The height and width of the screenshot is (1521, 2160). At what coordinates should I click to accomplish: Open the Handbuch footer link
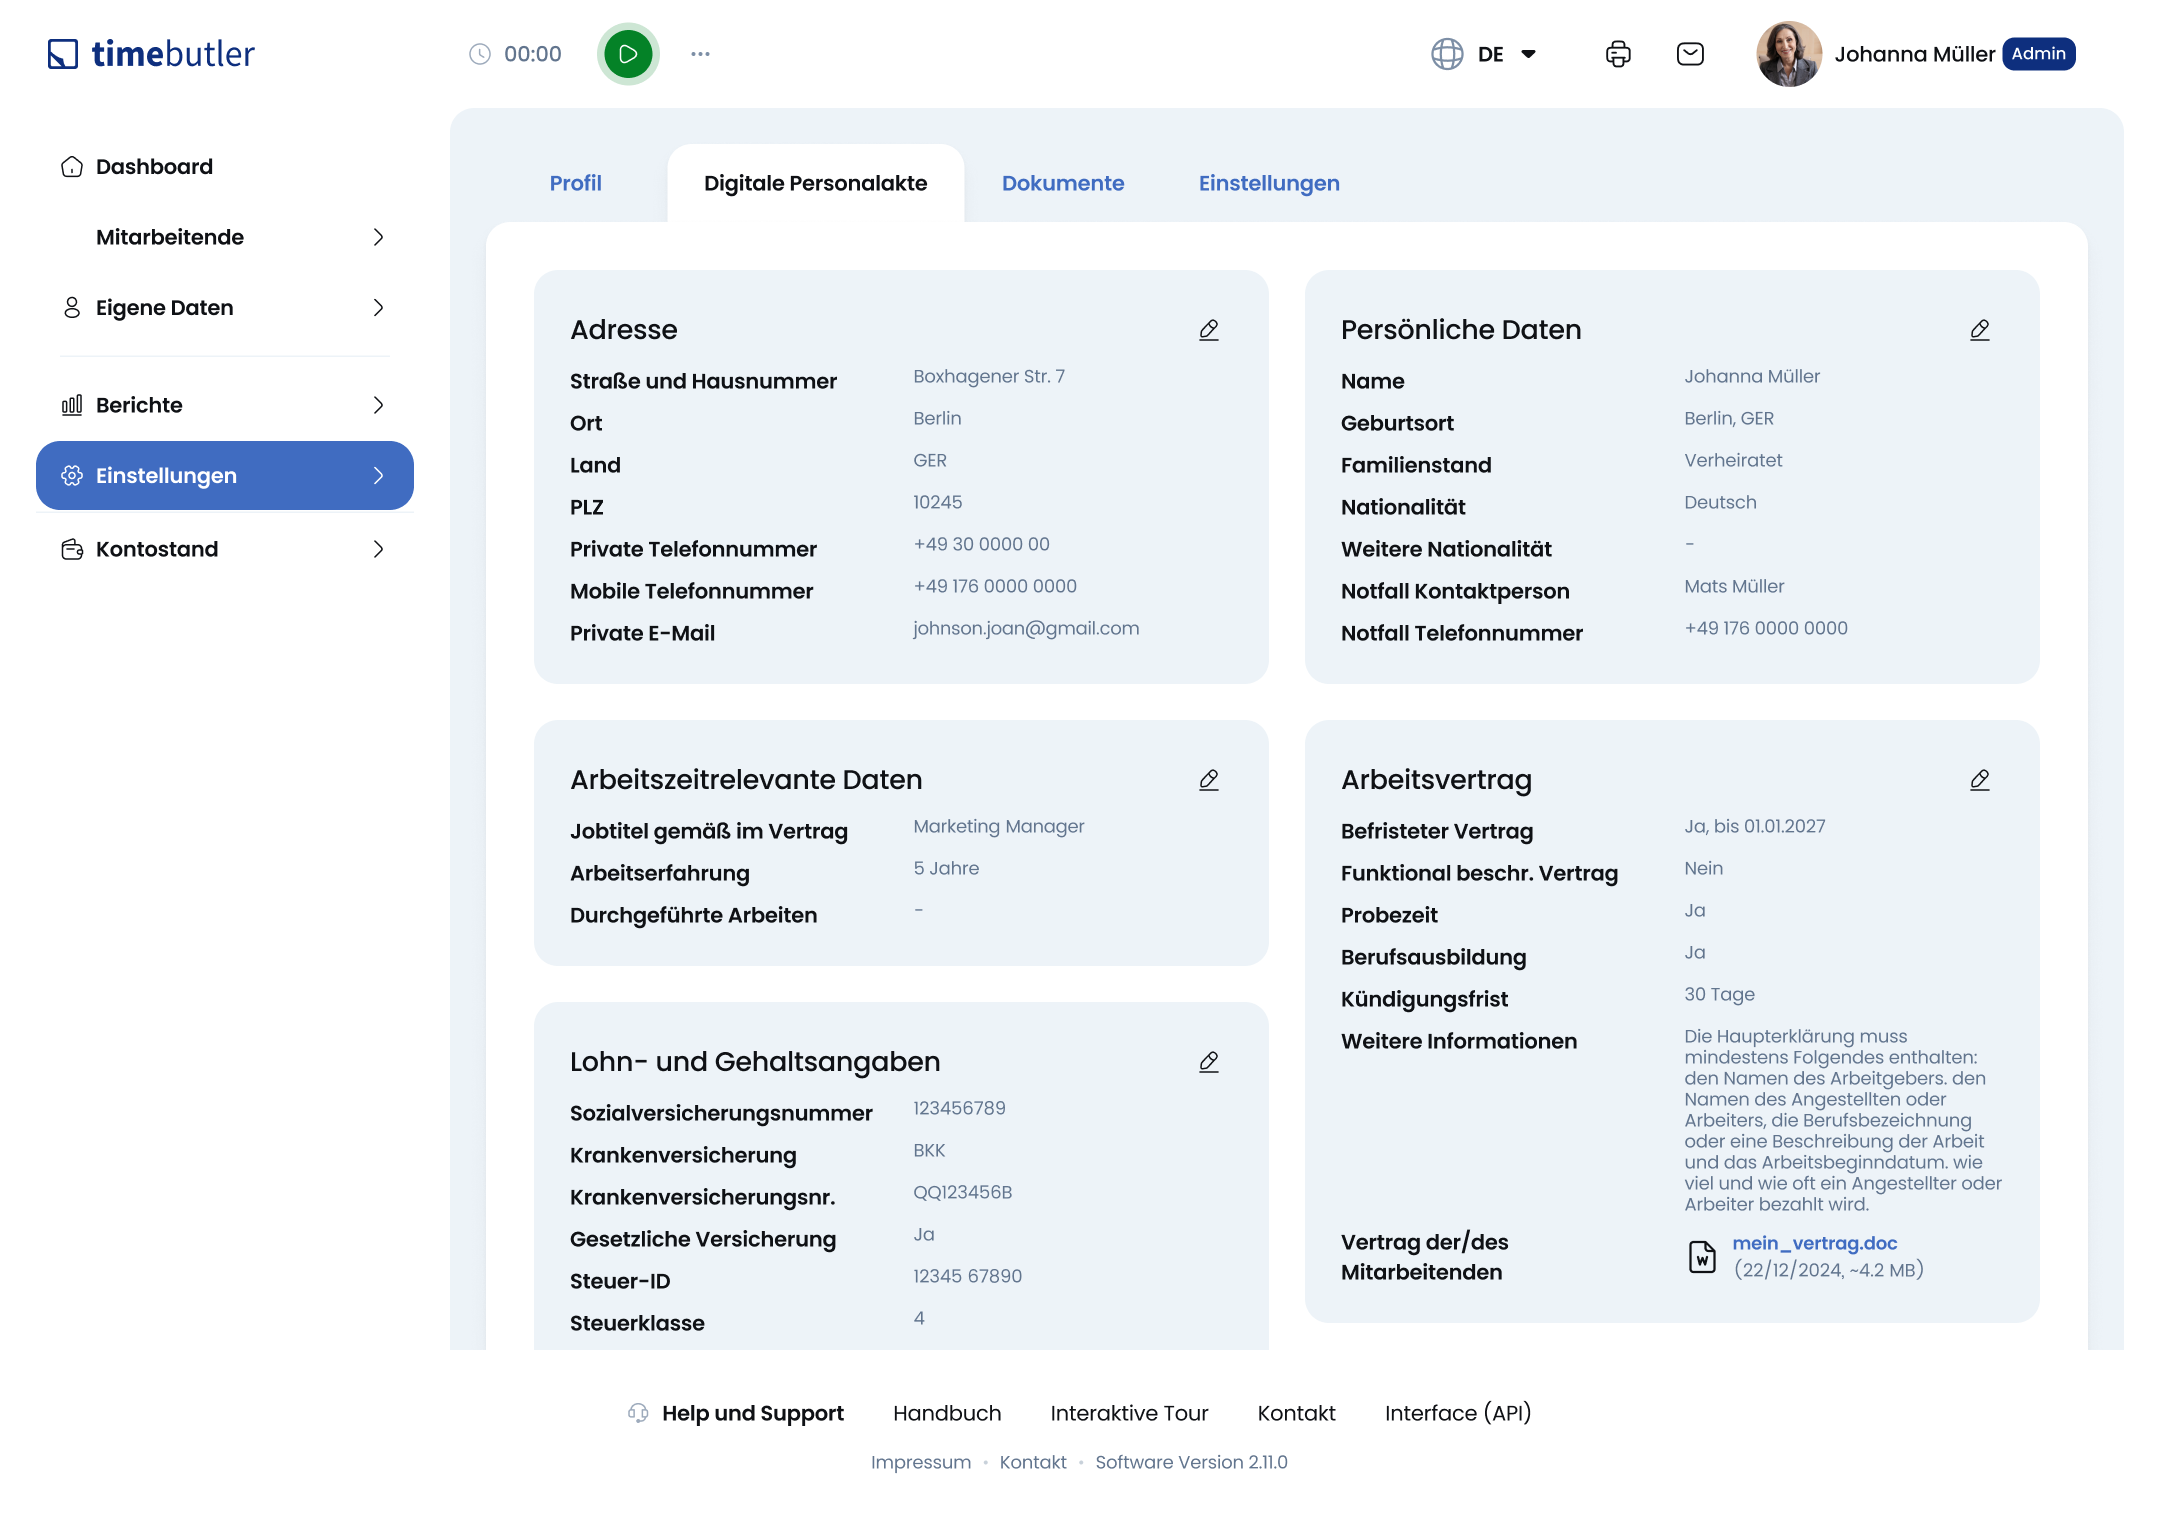point(946,1413)
